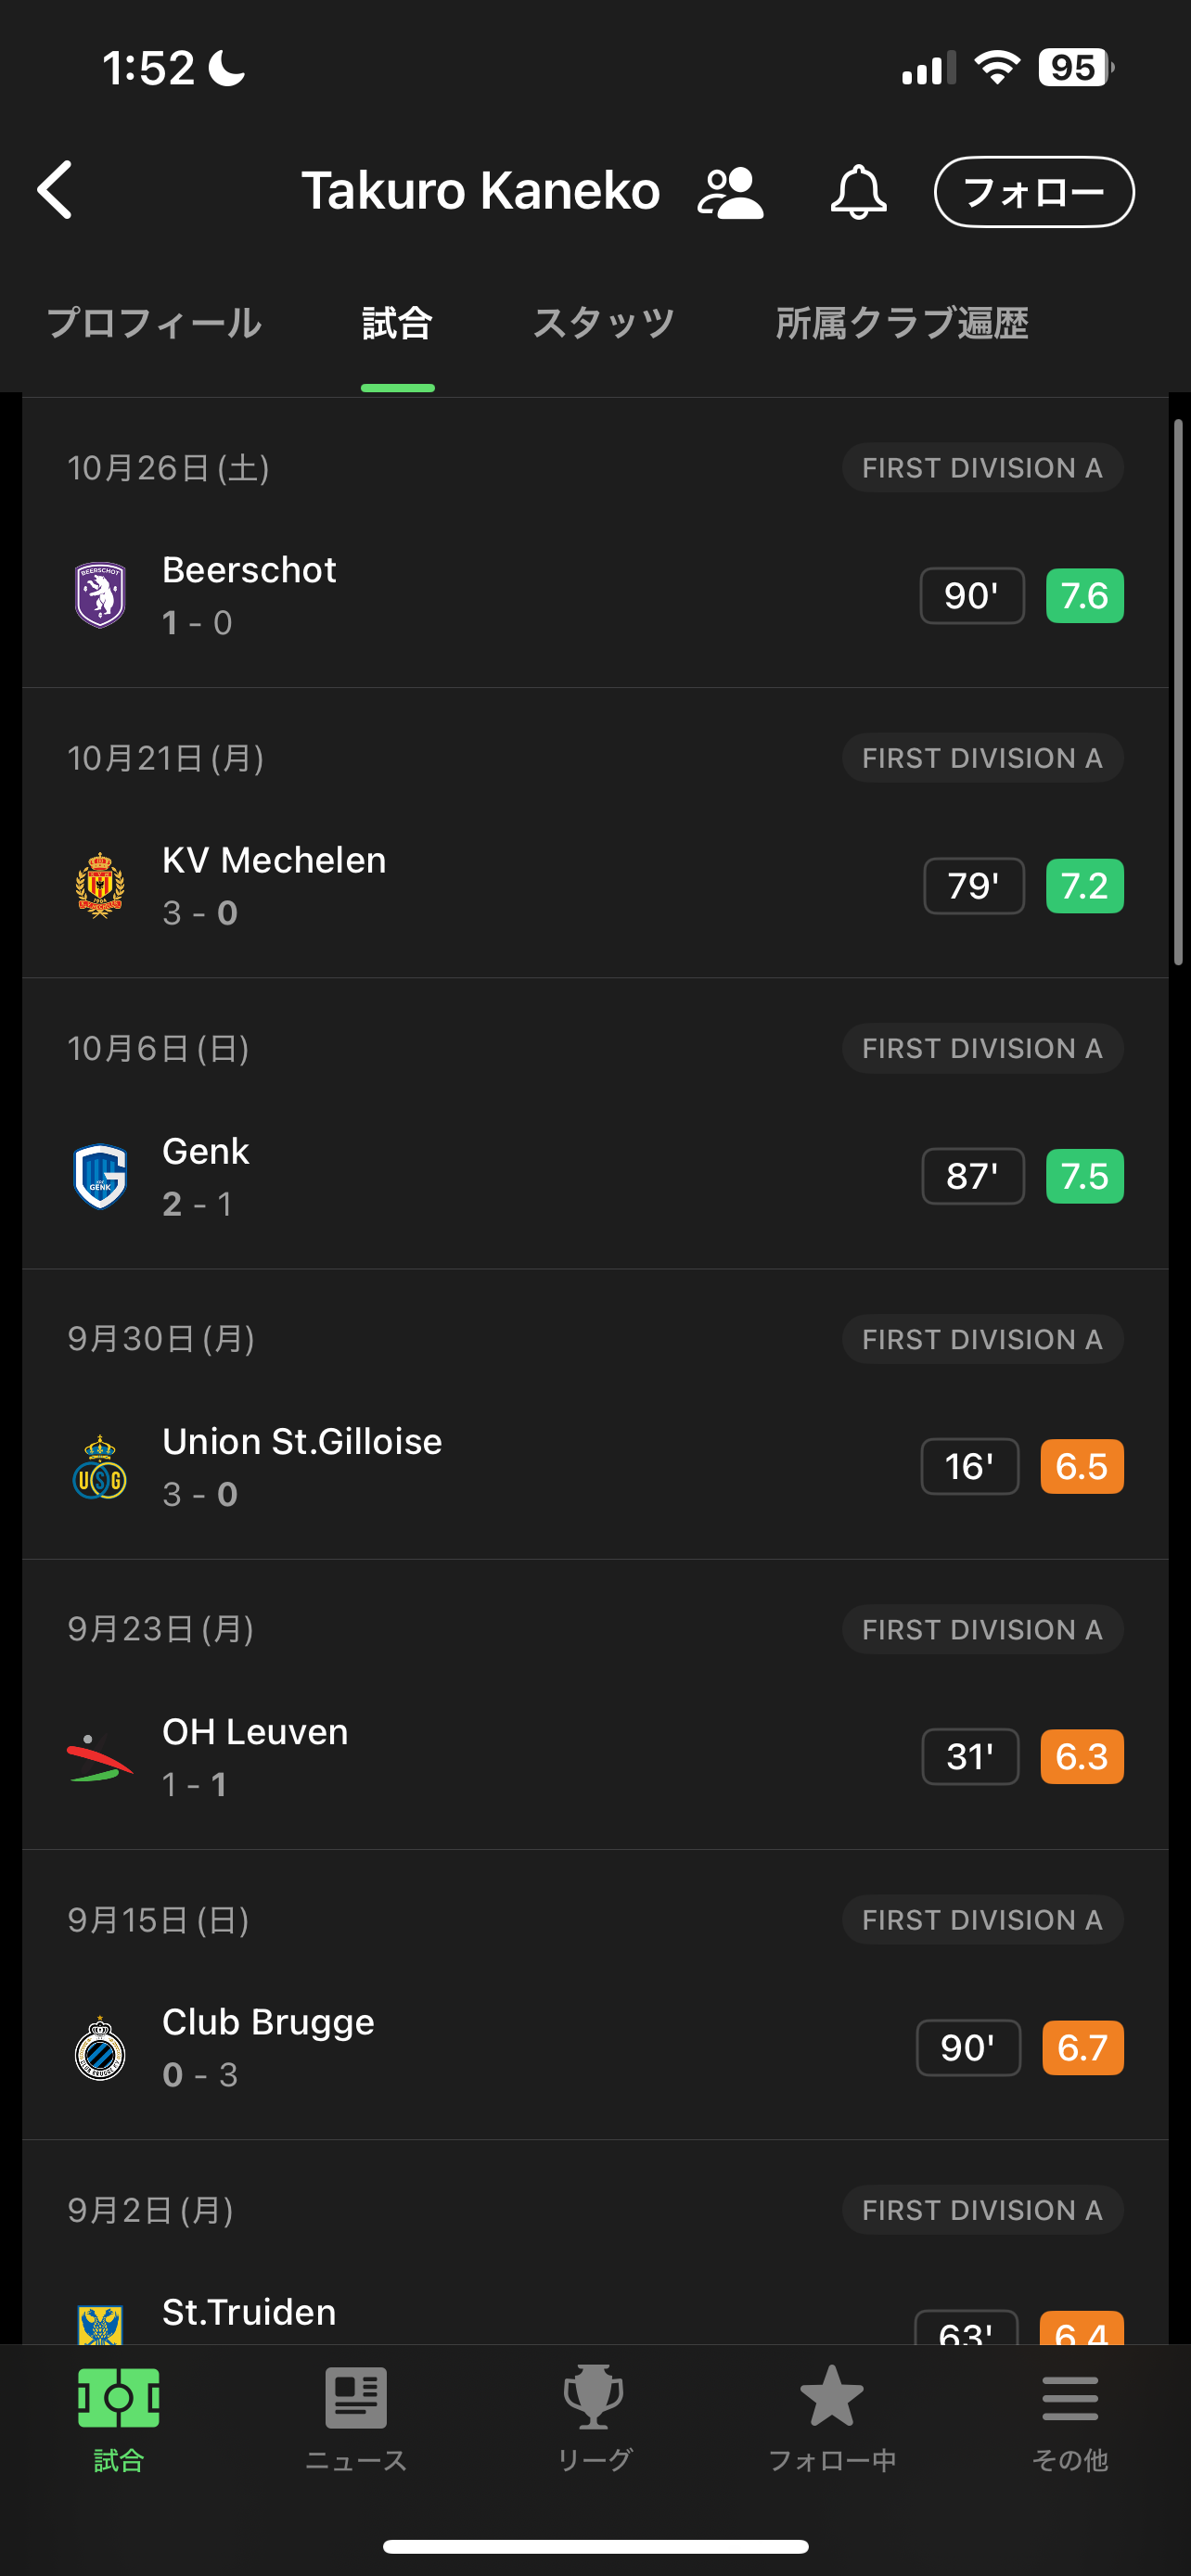Tap the Beerschot club crest
Image resolution: width=1191 pixels, height=2576 pixels.
100,595
